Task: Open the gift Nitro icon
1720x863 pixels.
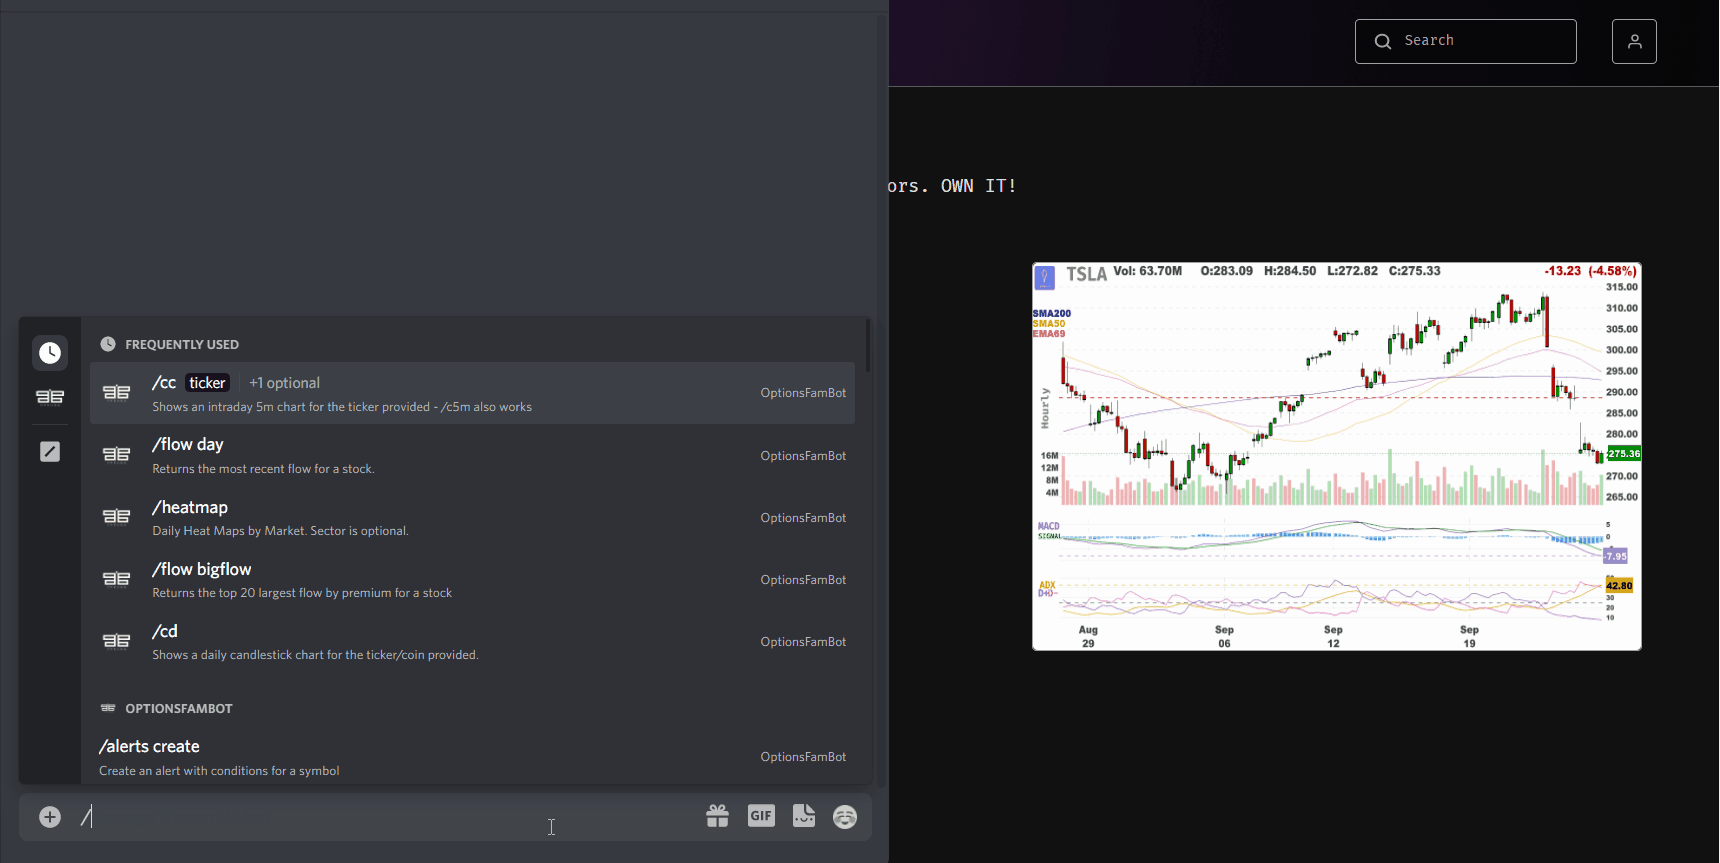Action: [x=717, y=817]
